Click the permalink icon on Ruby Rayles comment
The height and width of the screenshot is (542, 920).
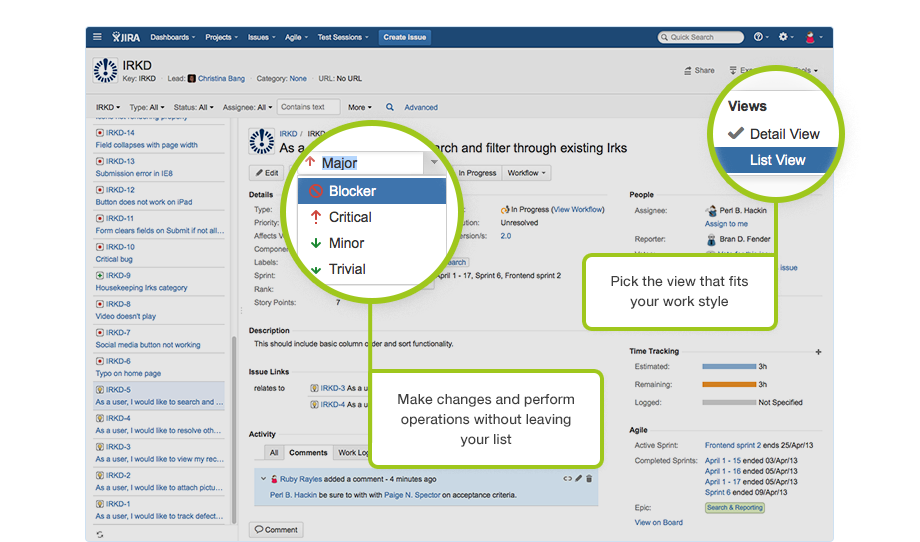point(567,478)
